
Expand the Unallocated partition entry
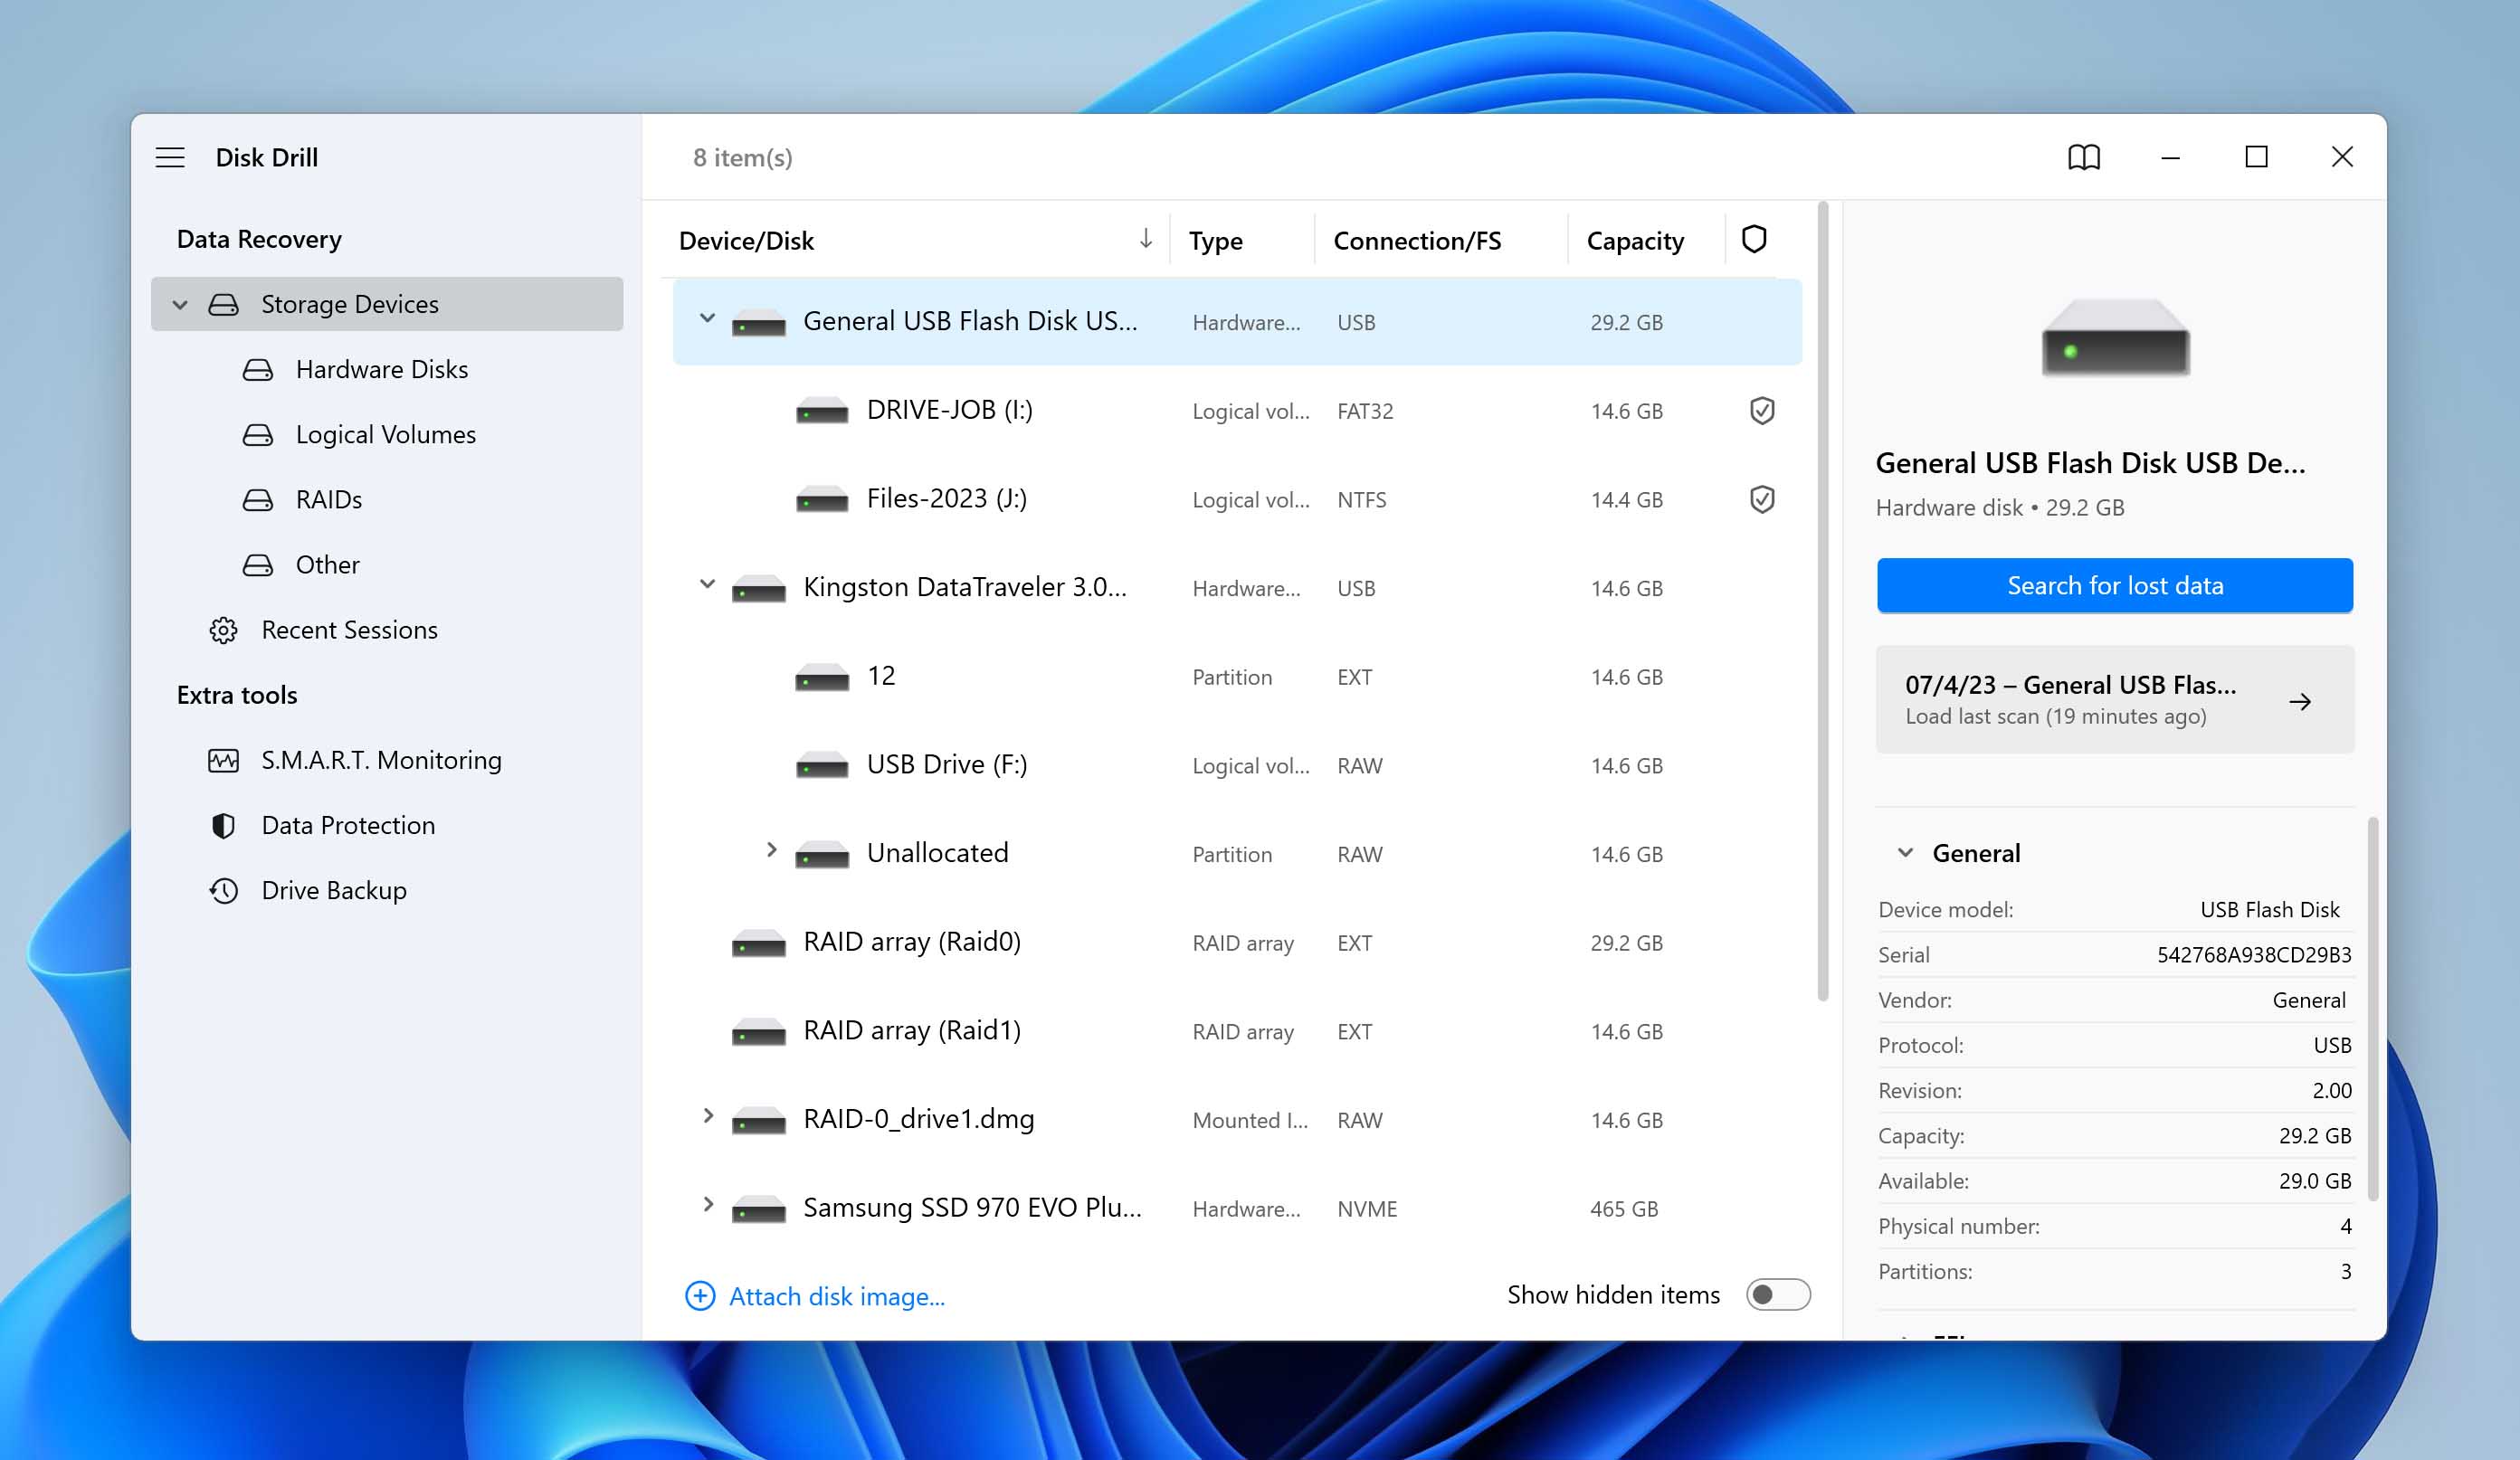[x=770, y=852]
